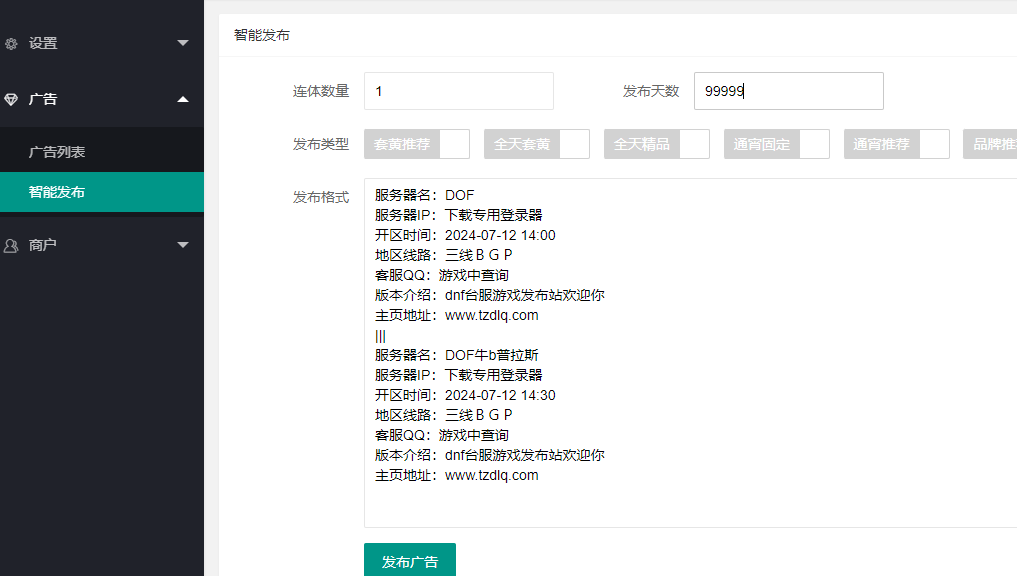Click the 发布天数 input field
Viewport: 1017px width, 576px height.
[x=789, y=91]
